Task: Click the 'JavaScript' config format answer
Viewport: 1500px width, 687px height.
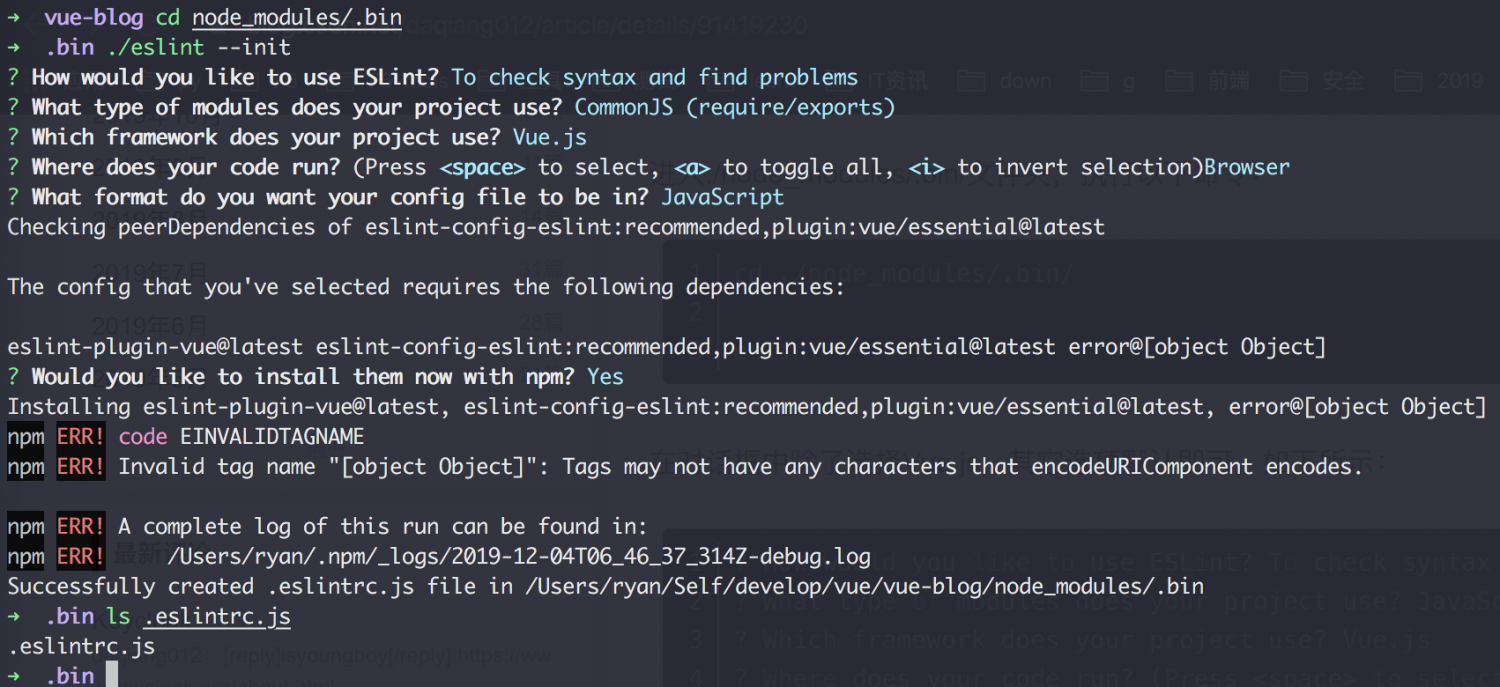Action: coord(723,198)
